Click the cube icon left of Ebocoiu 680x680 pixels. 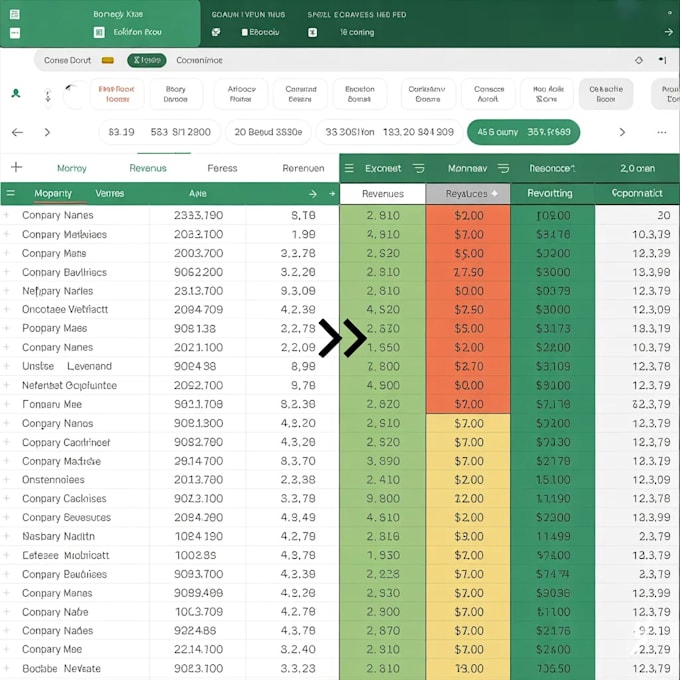click(216, 32)
